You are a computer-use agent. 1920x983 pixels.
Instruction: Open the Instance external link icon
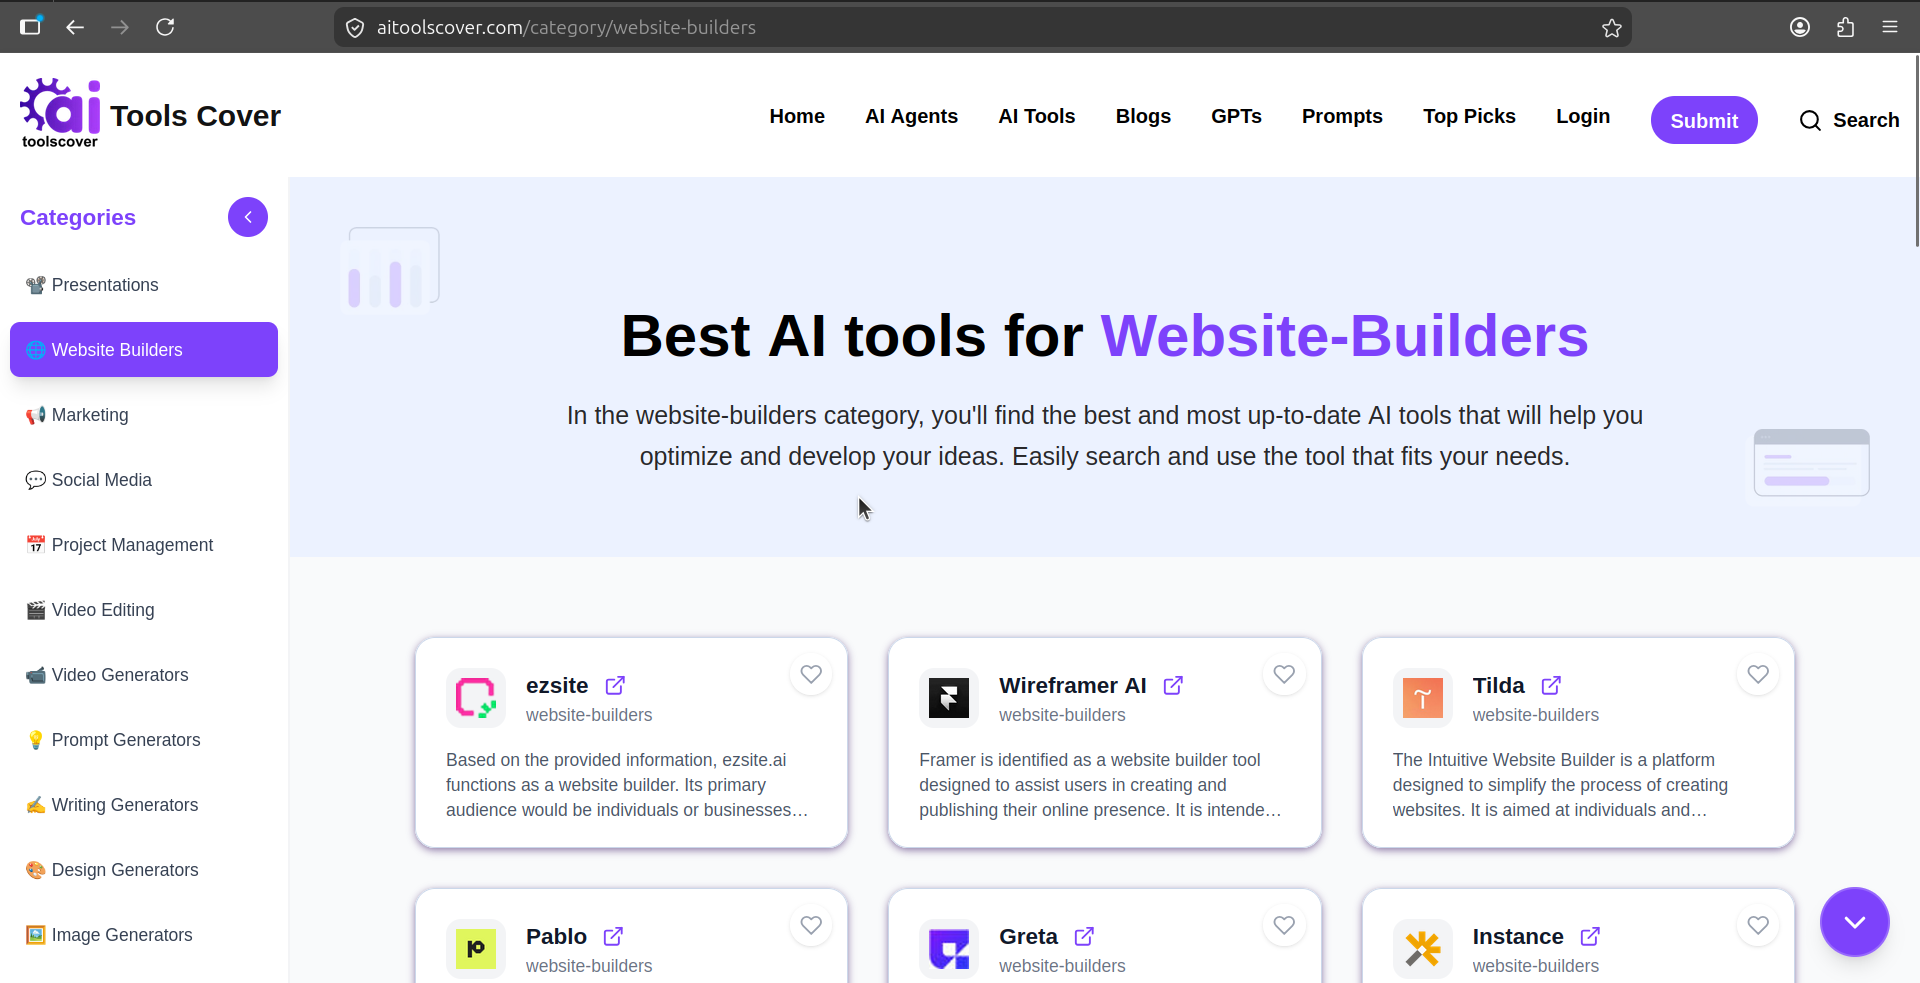tap(1590, 936)
